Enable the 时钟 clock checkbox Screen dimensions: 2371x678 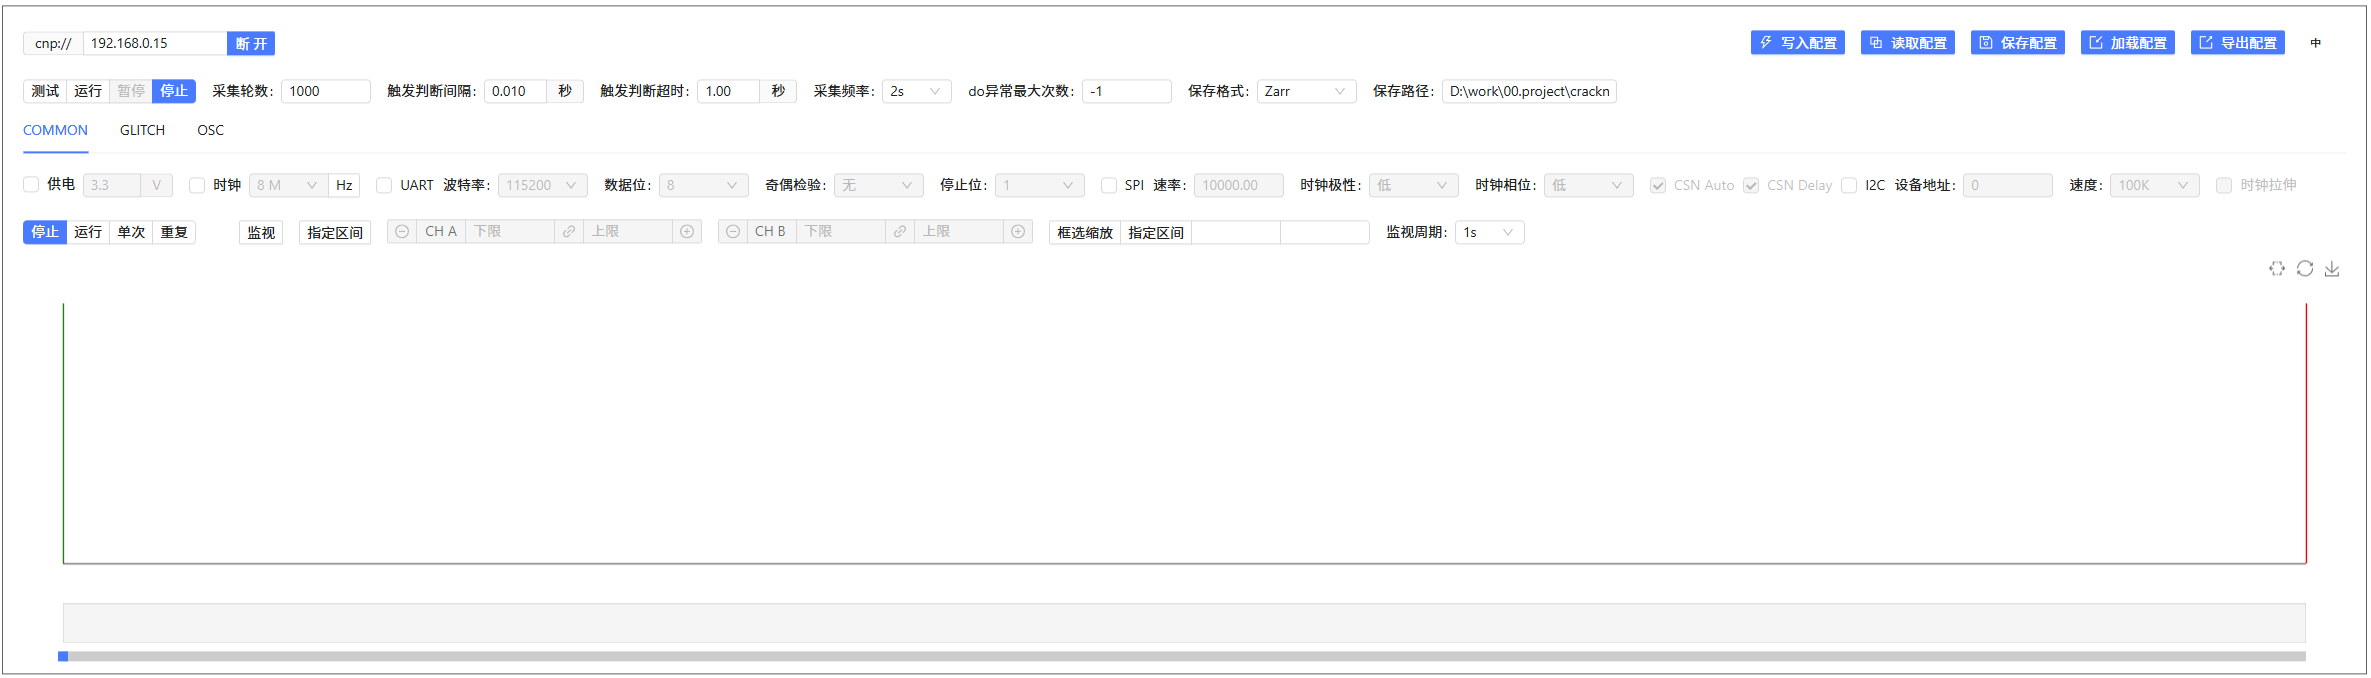[x=197, y=185]
